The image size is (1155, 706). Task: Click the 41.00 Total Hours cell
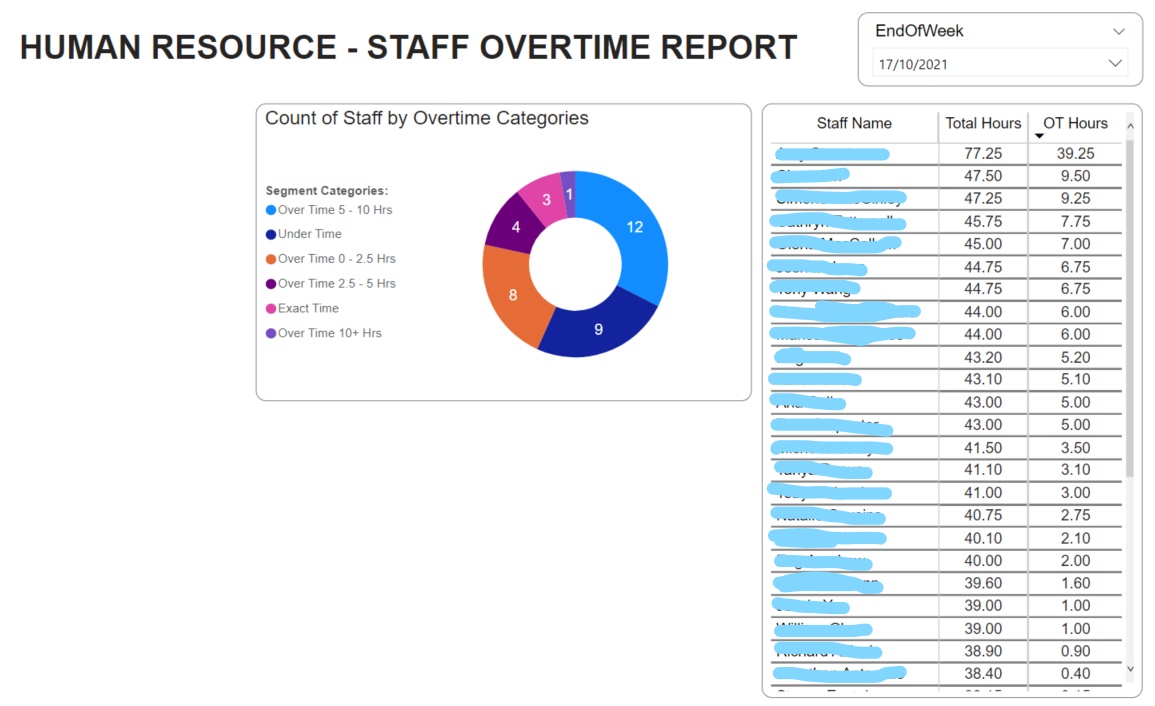pos(983,493)
